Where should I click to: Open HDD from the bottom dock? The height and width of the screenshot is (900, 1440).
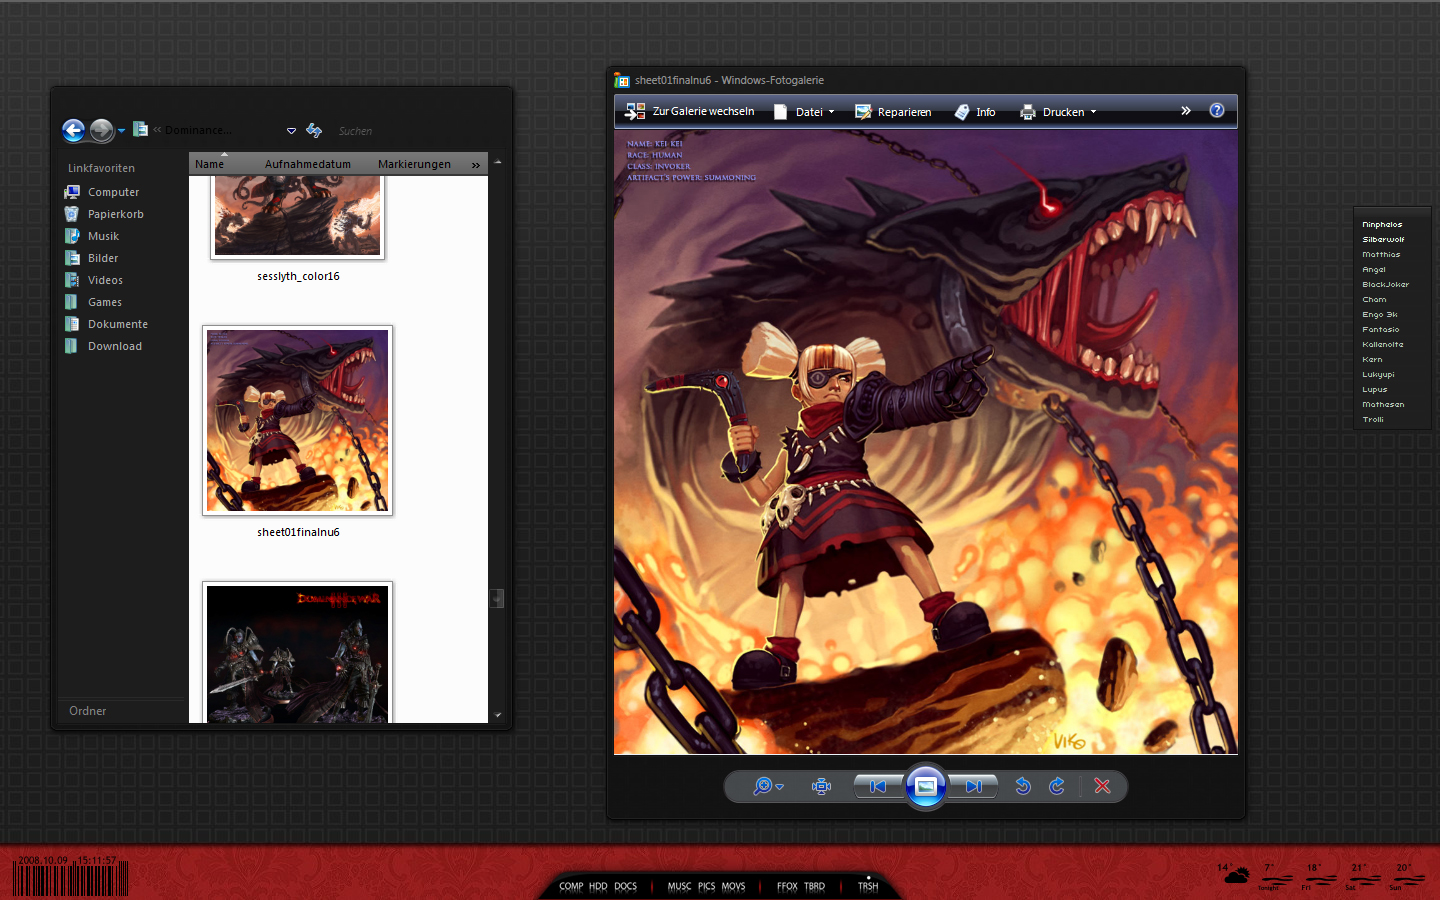coord(598,886)
